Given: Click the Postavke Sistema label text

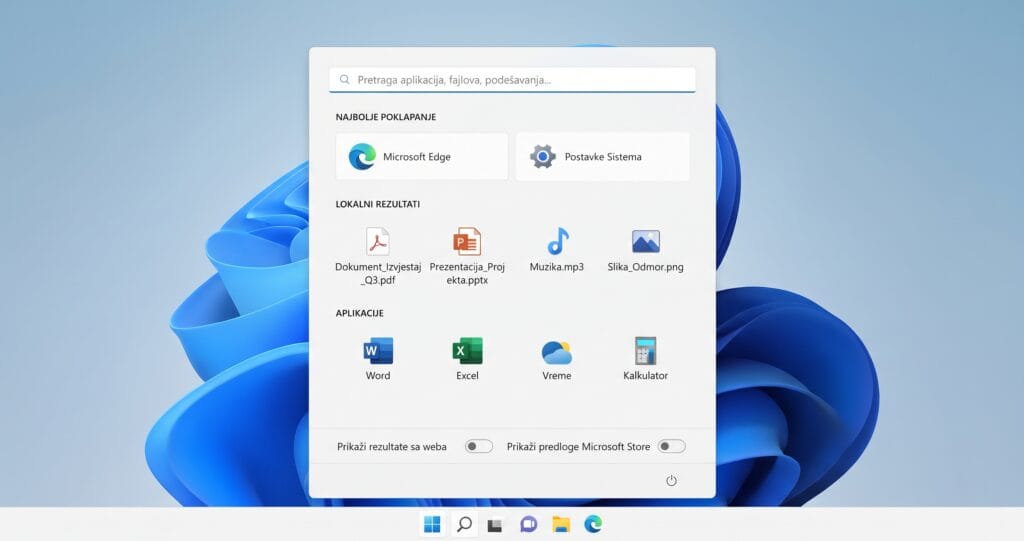Looking at the screenshot, I should coord(603,157).
